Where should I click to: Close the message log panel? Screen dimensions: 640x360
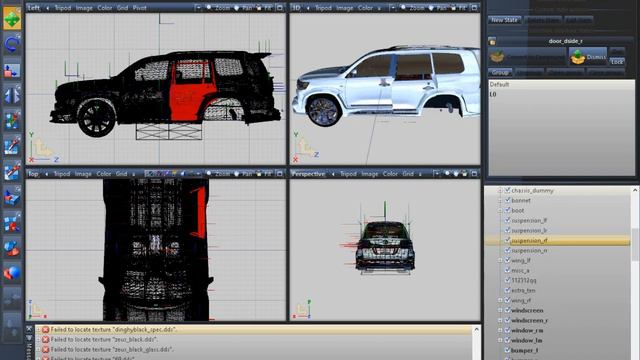click(x=29, y=329)
